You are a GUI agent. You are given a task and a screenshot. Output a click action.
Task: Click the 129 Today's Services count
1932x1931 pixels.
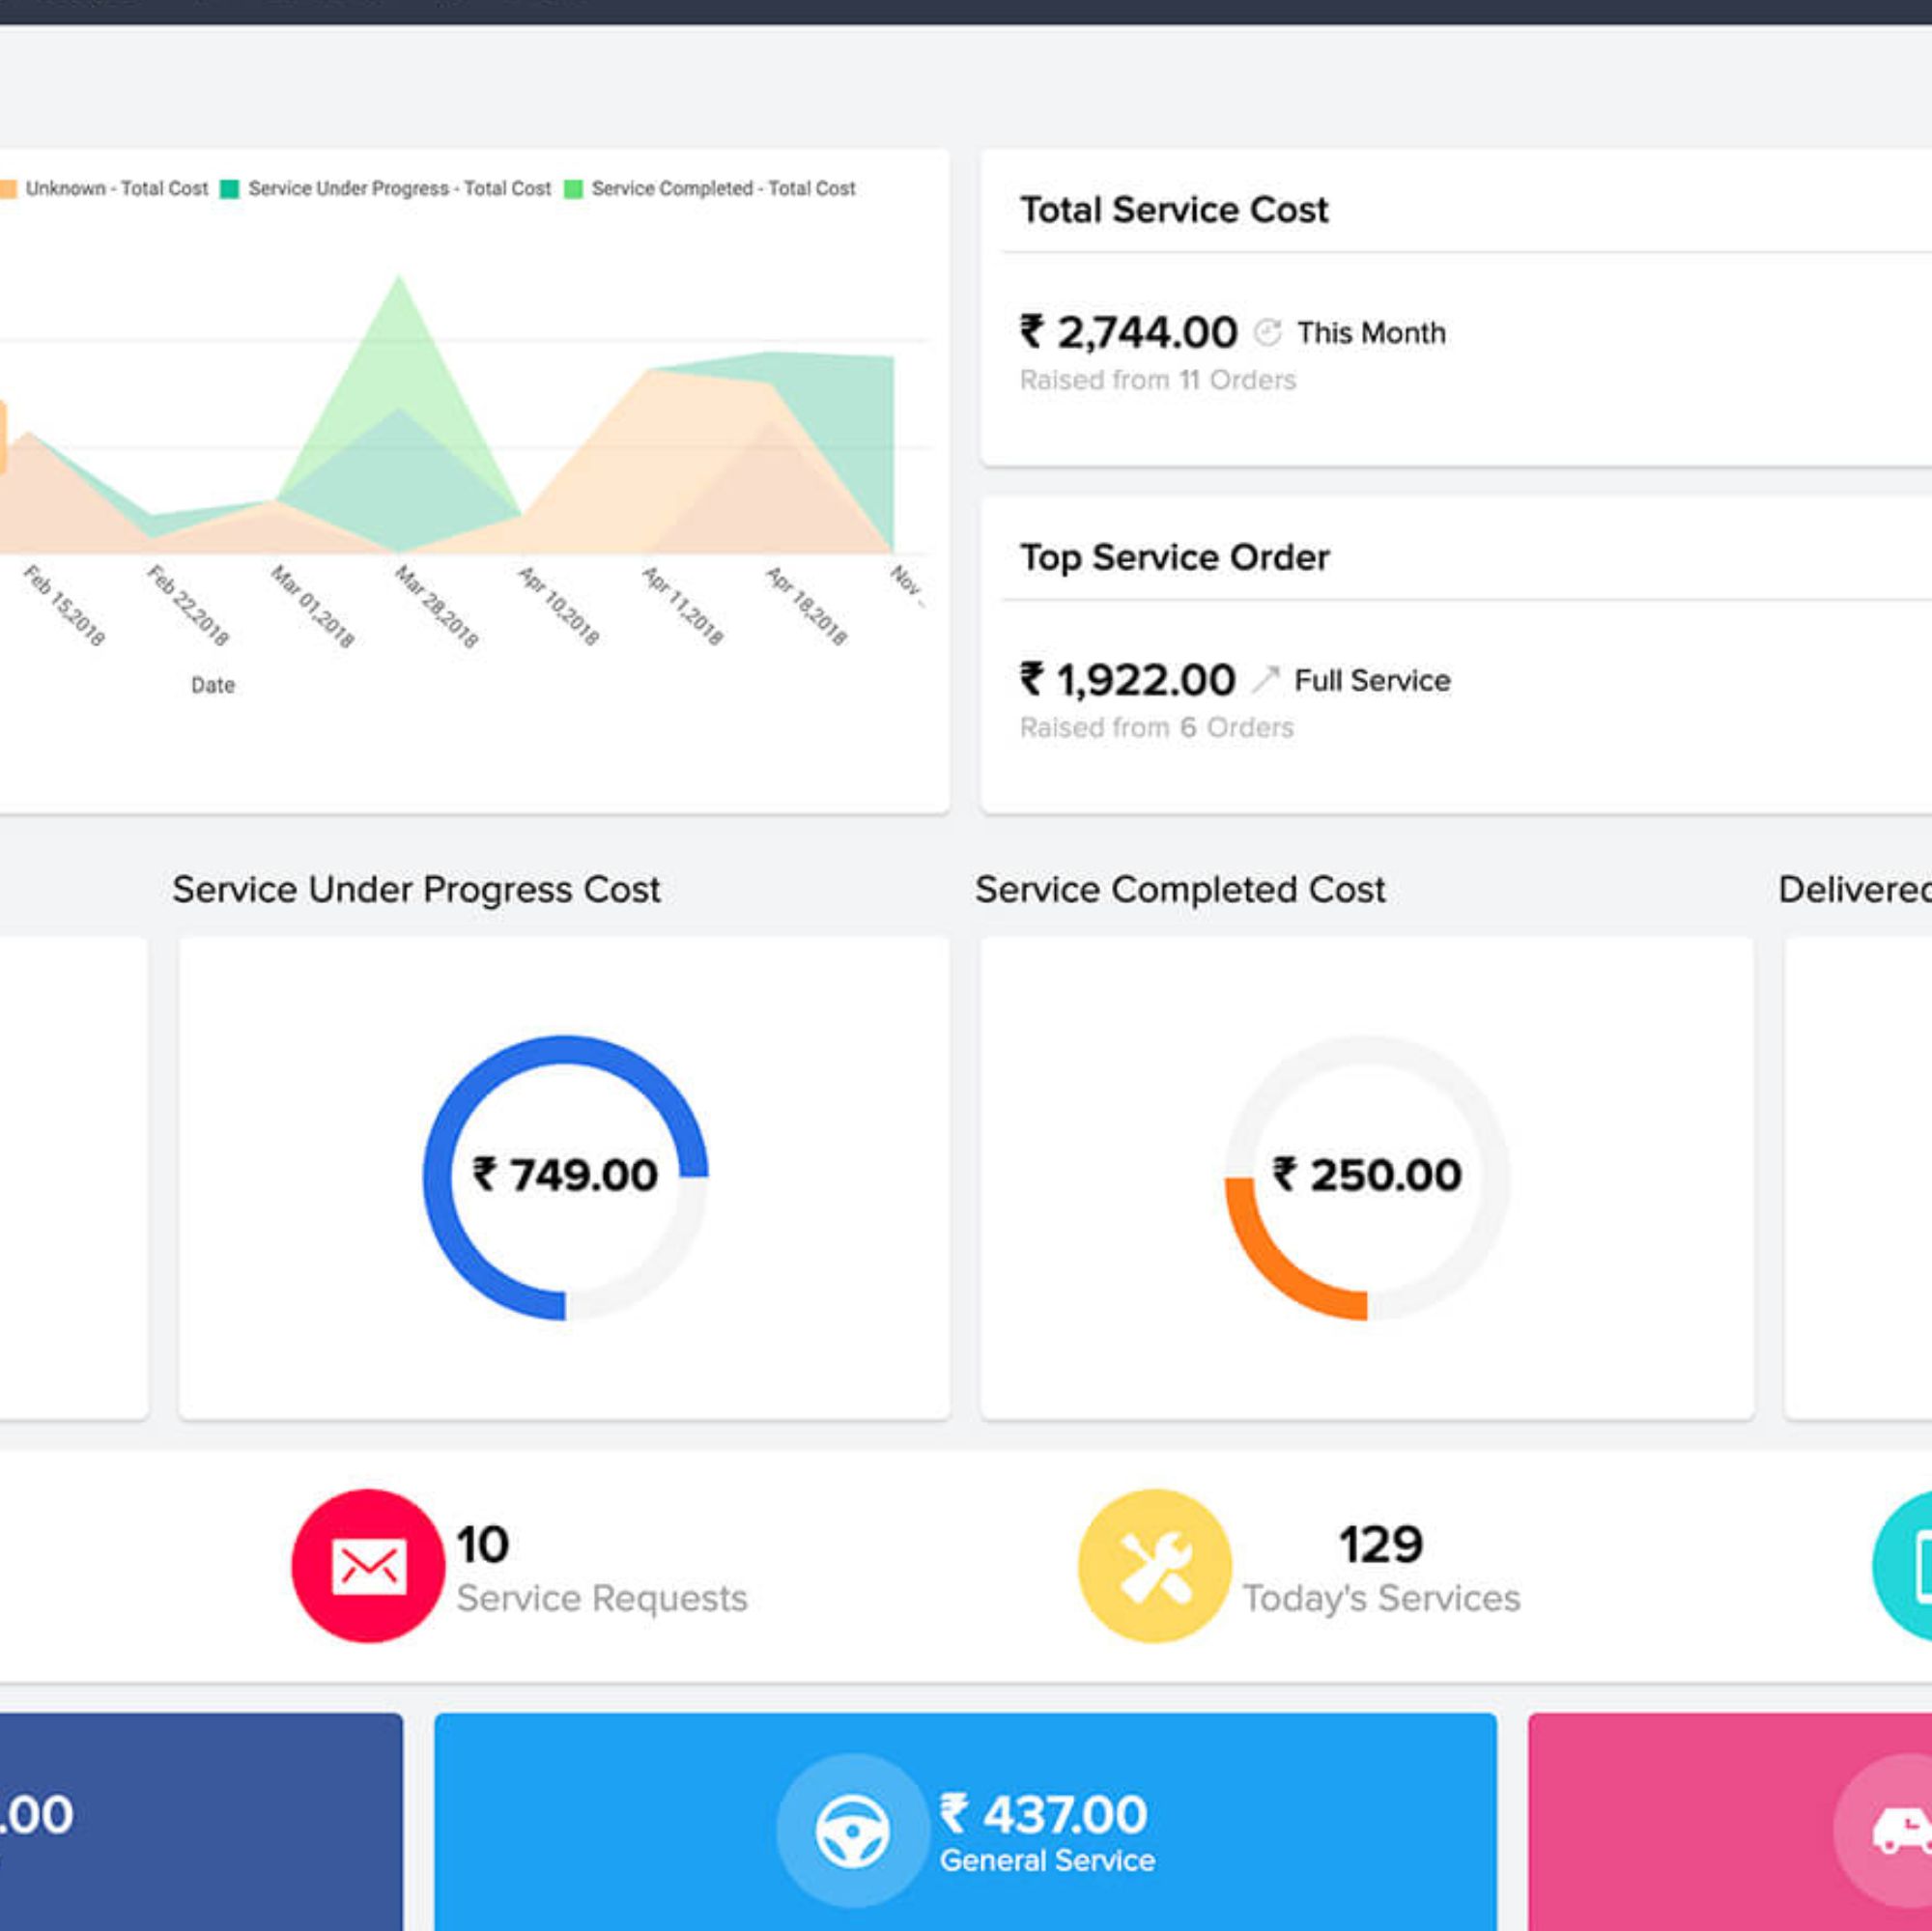point(1380,1544)
